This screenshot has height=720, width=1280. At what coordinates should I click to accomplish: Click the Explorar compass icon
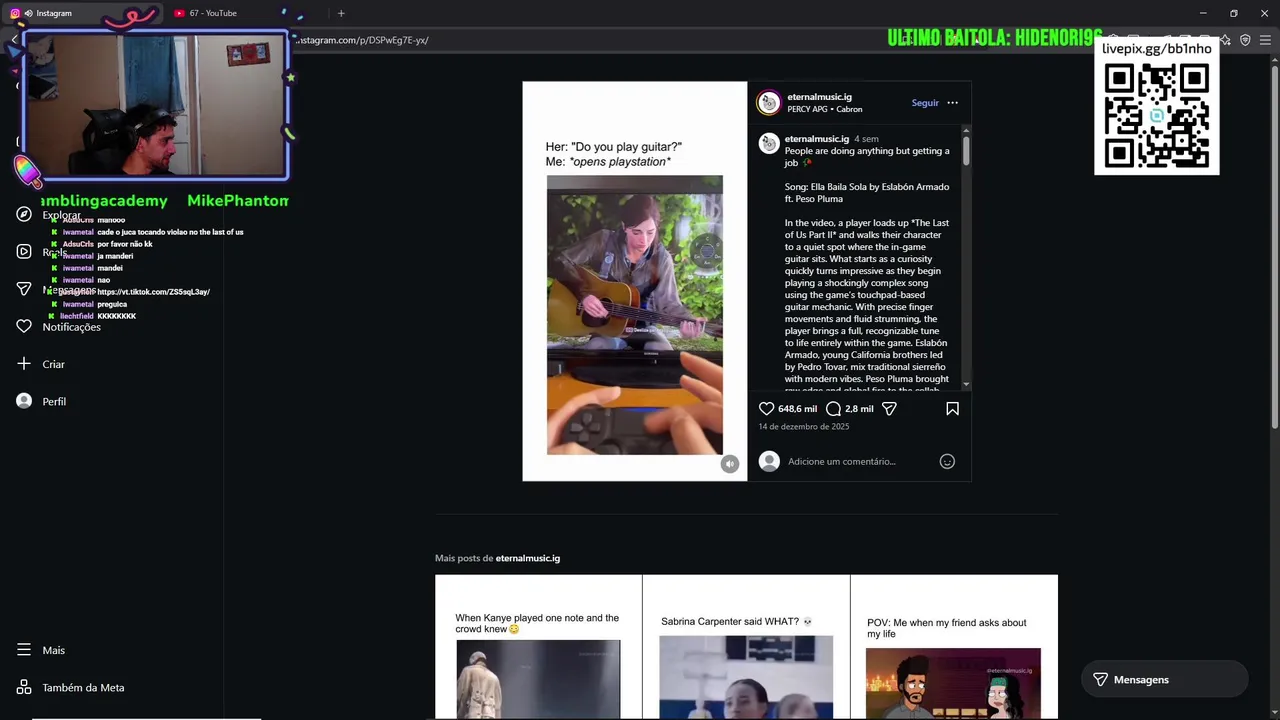(24, 214)
